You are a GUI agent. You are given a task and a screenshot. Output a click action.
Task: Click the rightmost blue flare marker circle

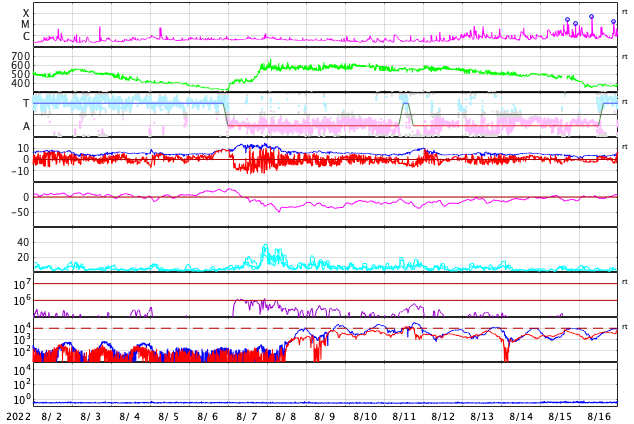point(613,21)
